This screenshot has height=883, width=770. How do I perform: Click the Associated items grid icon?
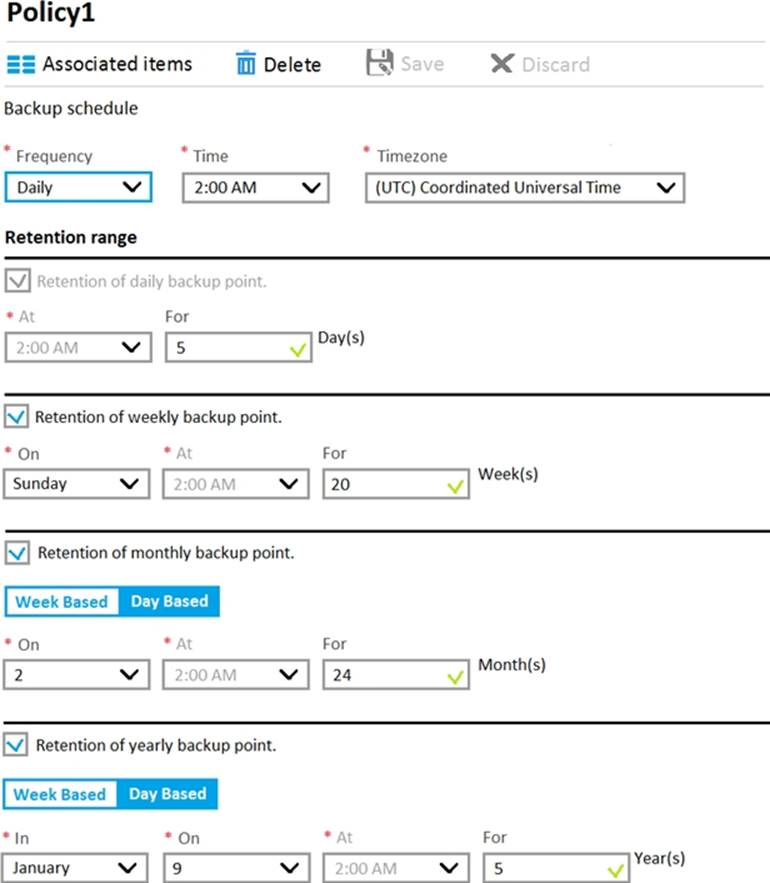click(21, 65)
